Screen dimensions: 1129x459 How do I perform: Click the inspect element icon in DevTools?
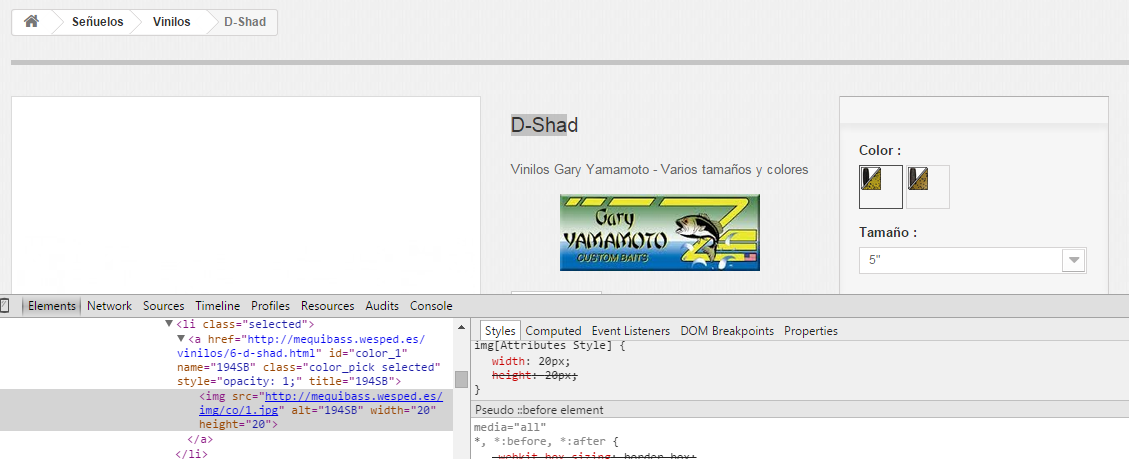click(x=4, y=306)
